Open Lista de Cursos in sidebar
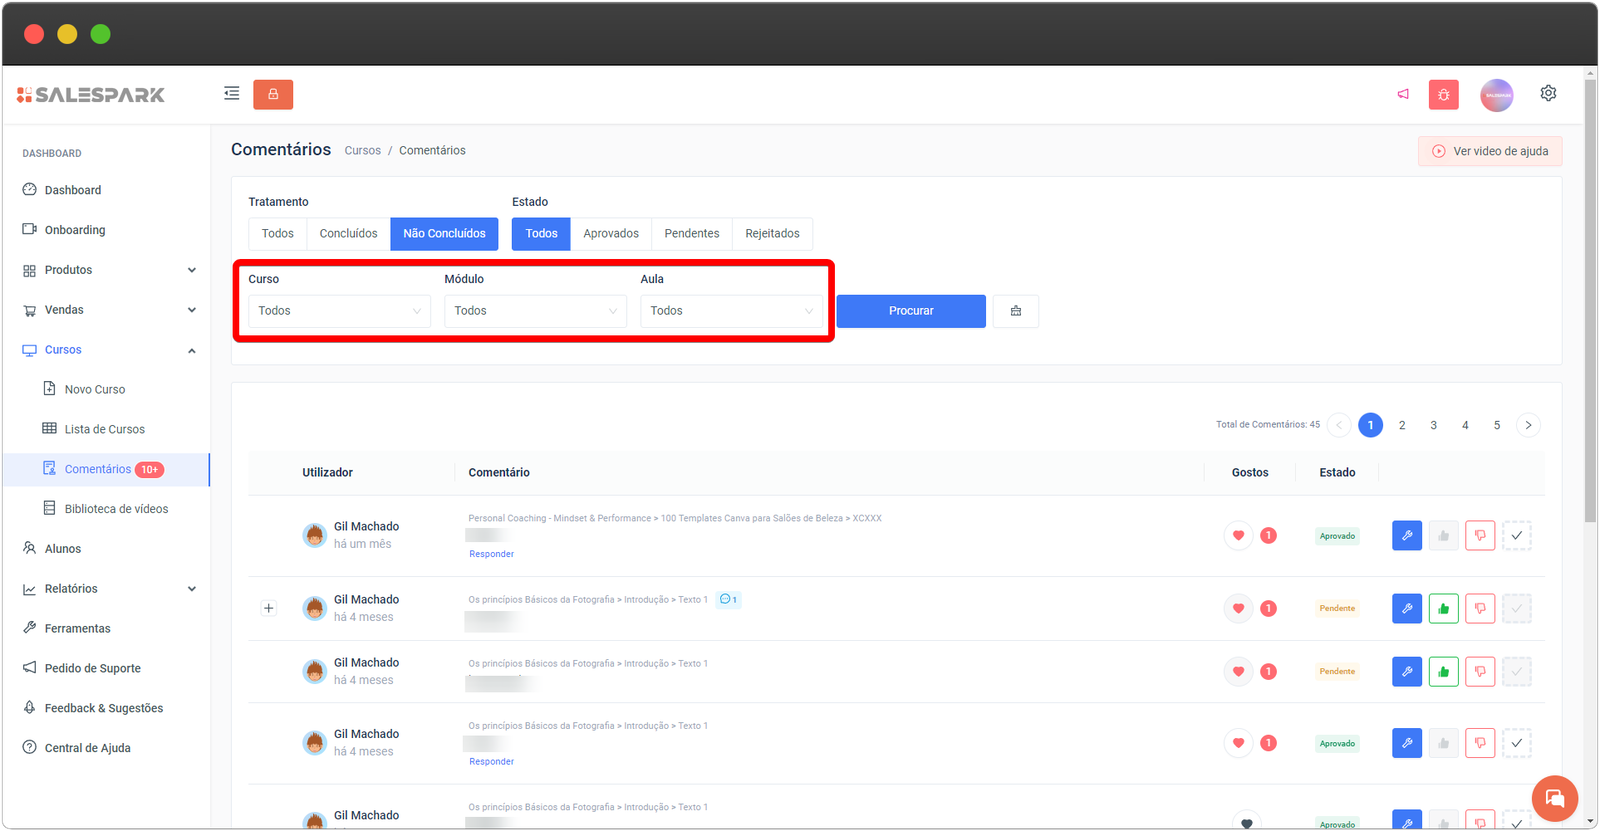Screen dimensions: 1600x831 pyautogui.click(x=104, y=429)
